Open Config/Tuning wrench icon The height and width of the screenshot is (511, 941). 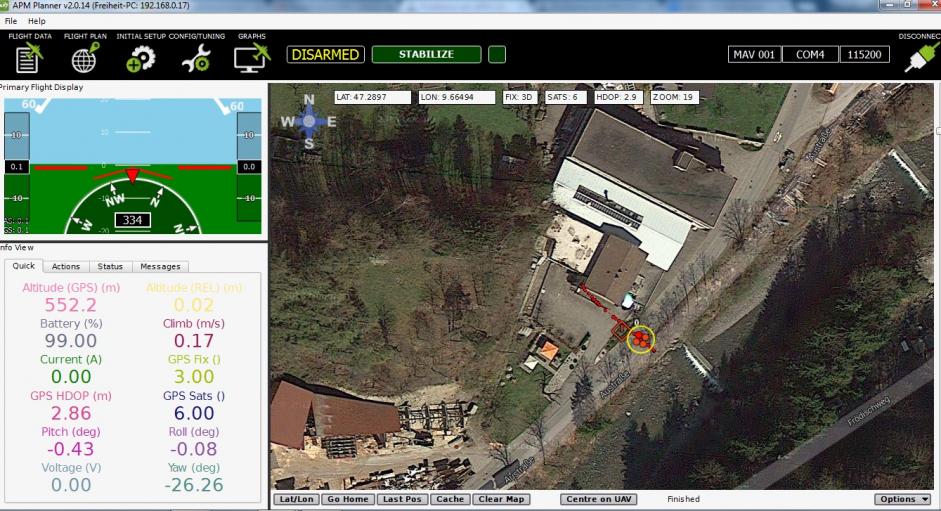coord(196,58)
